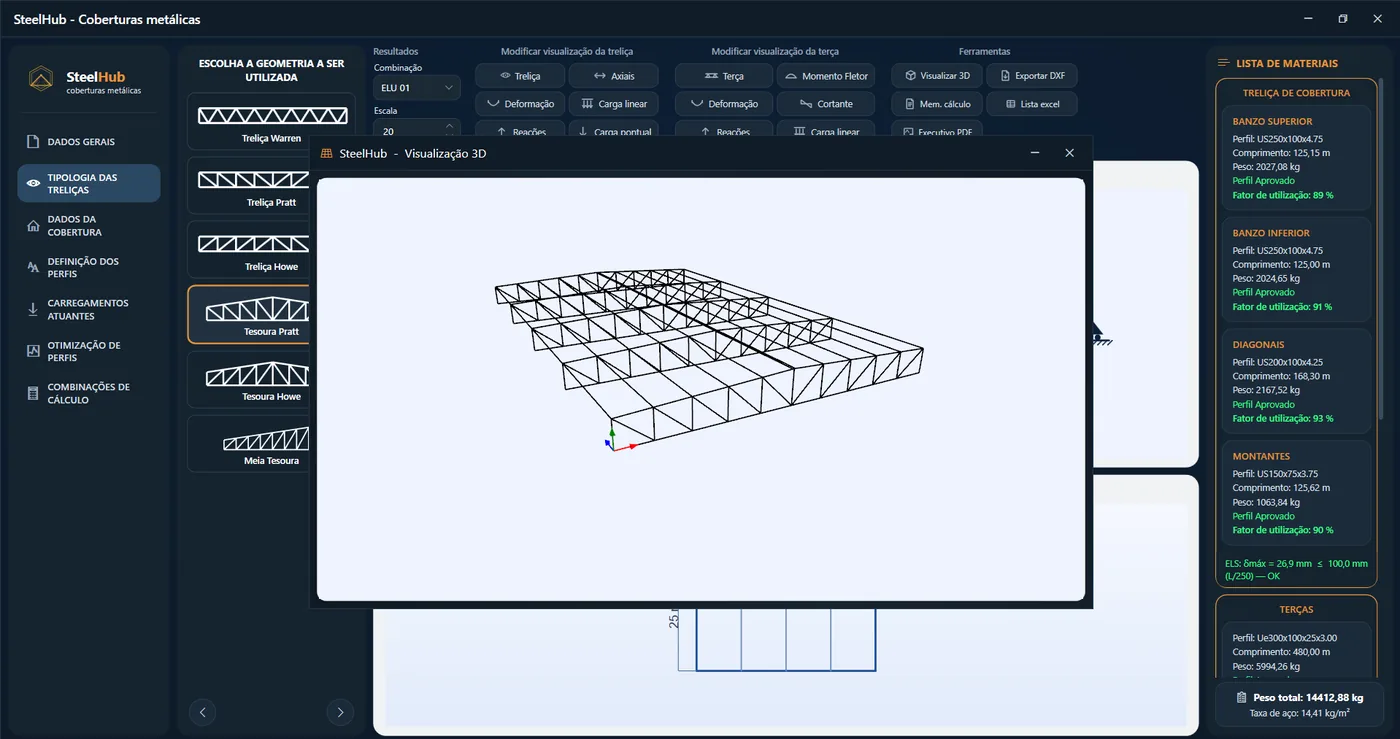Viewport: 1400px width, 739px height.
Task: Click "Taxa de aço: 14,41 kg/m²" text
Action: (x=1298, y=713)
